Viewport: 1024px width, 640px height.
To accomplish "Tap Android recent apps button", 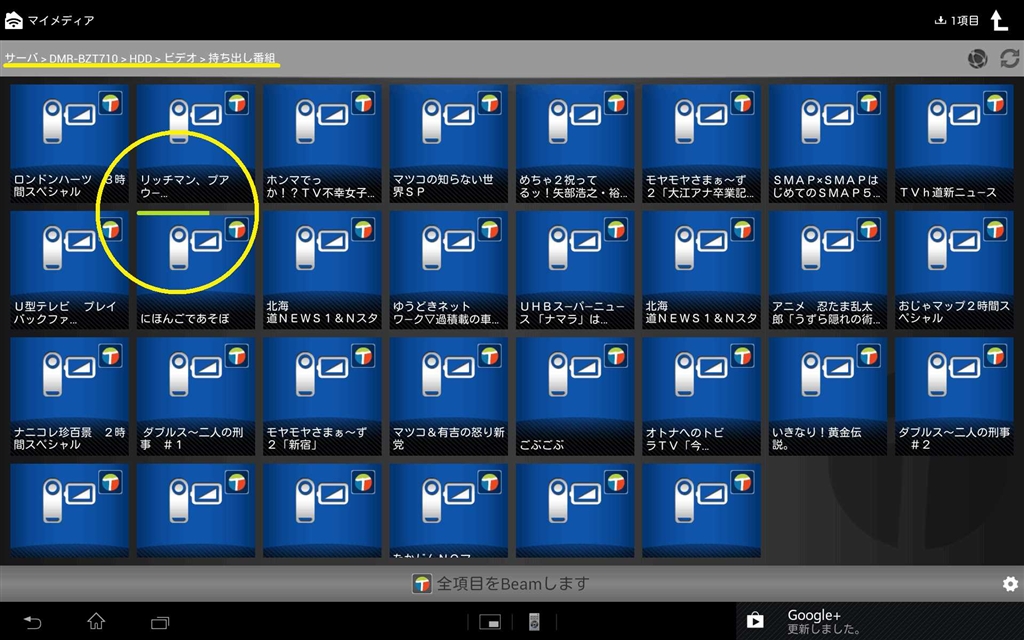I will [160, 622].
